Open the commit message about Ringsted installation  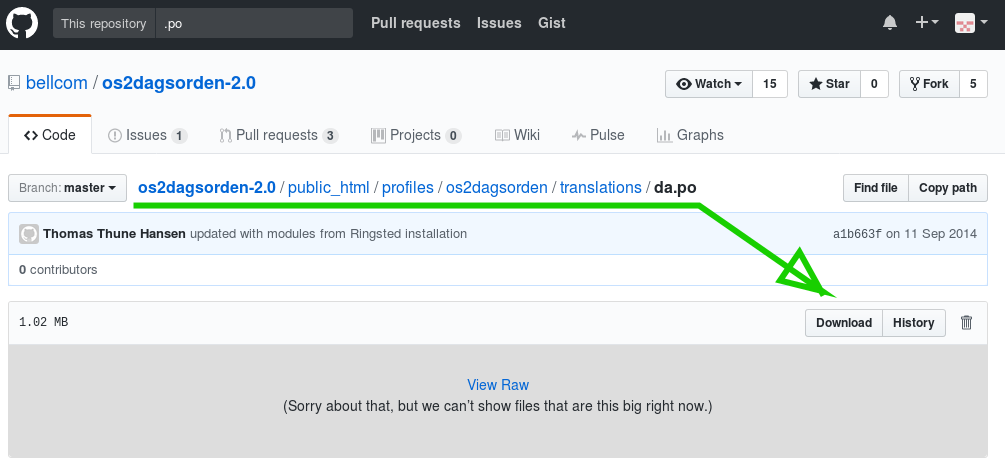328,234
